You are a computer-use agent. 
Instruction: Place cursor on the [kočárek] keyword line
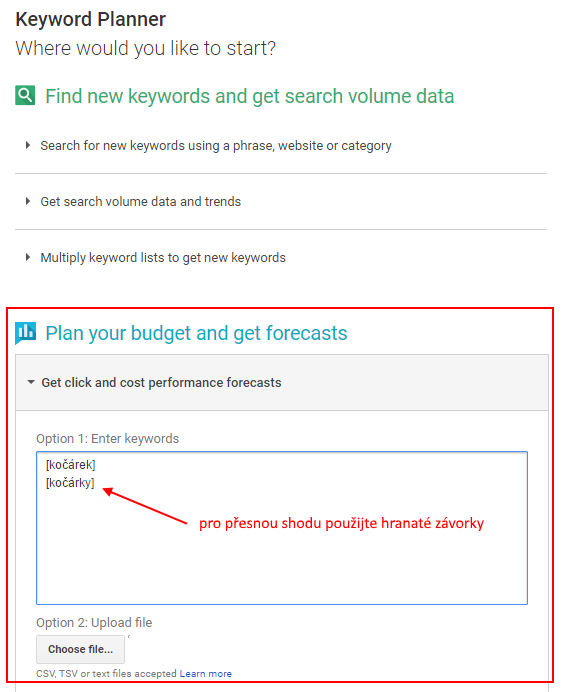click(x=71, y=465)
